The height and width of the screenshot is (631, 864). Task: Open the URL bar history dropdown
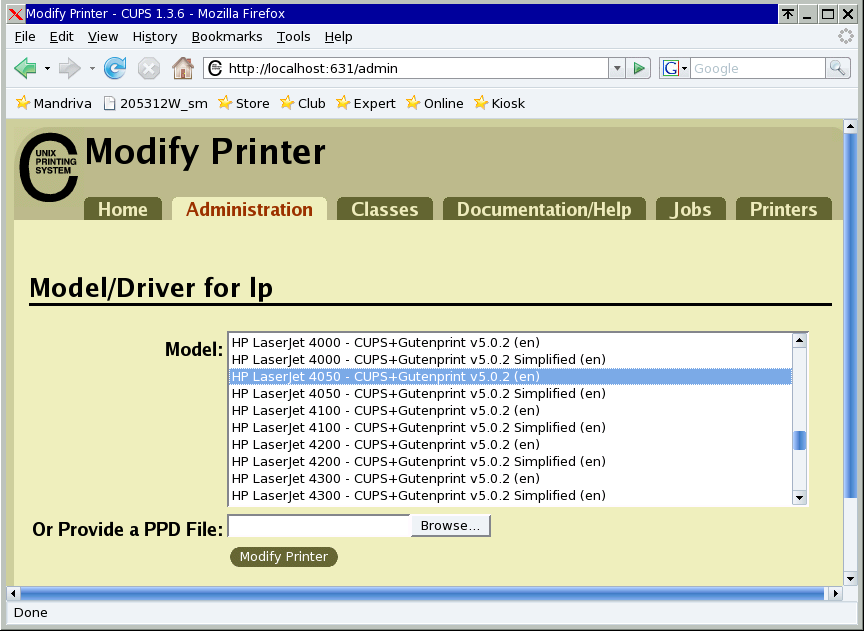pos(617,69)
